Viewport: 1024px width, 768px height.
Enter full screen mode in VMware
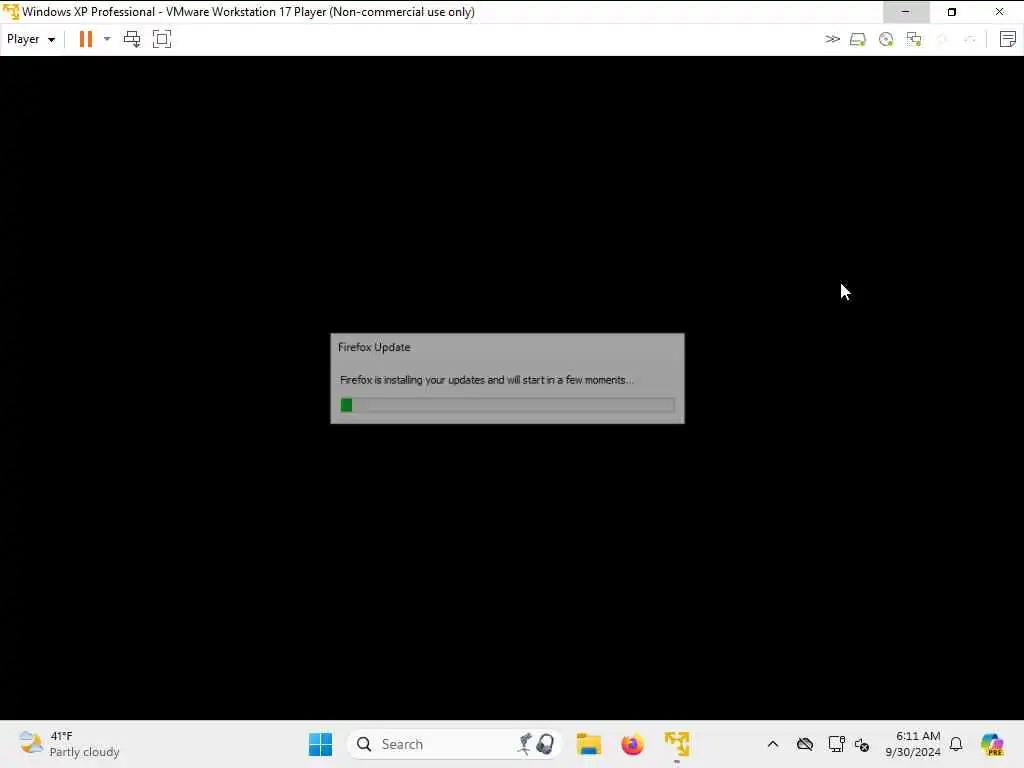pos(162,39)
